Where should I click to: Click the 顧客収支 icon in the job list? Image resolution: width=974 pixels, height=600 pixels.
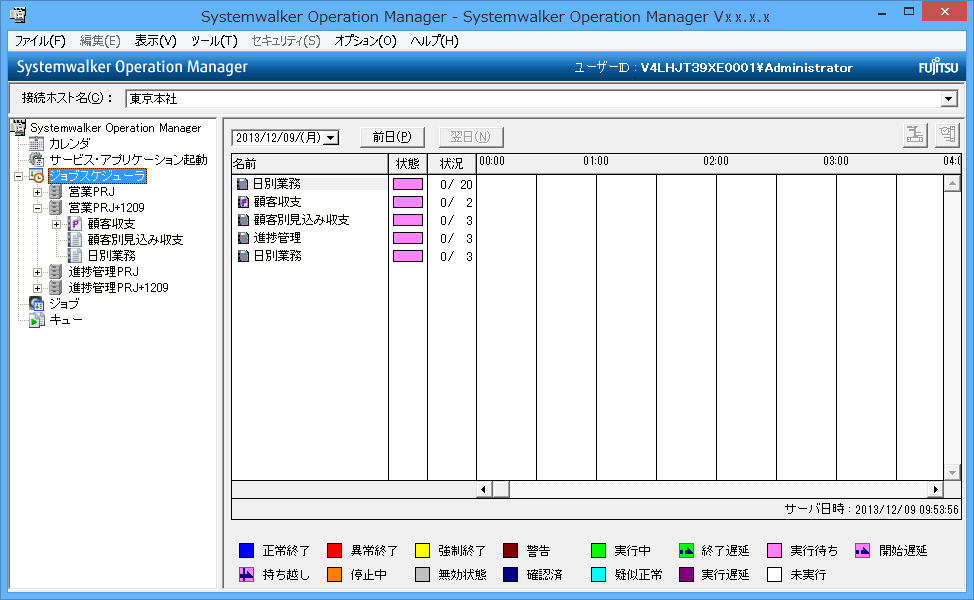(242, 202)
